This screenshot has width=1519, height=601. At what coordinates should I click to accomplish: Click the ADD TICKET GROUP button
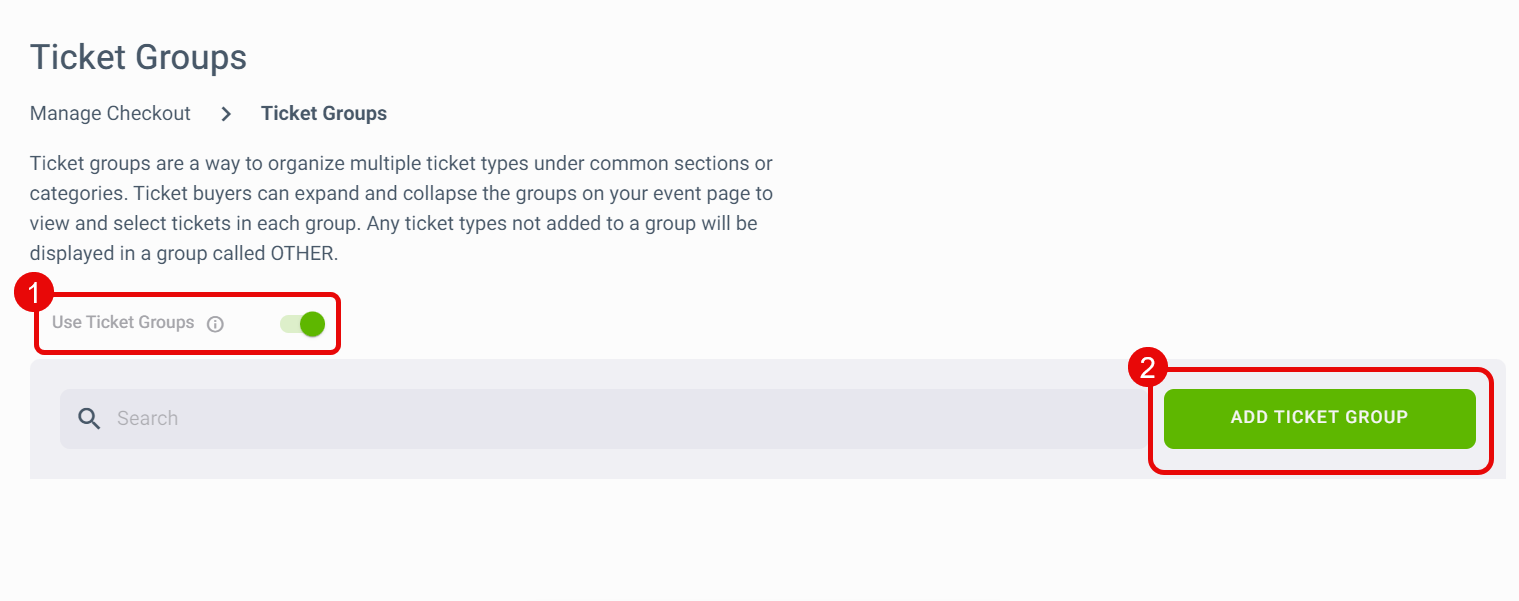[1319, 418]
